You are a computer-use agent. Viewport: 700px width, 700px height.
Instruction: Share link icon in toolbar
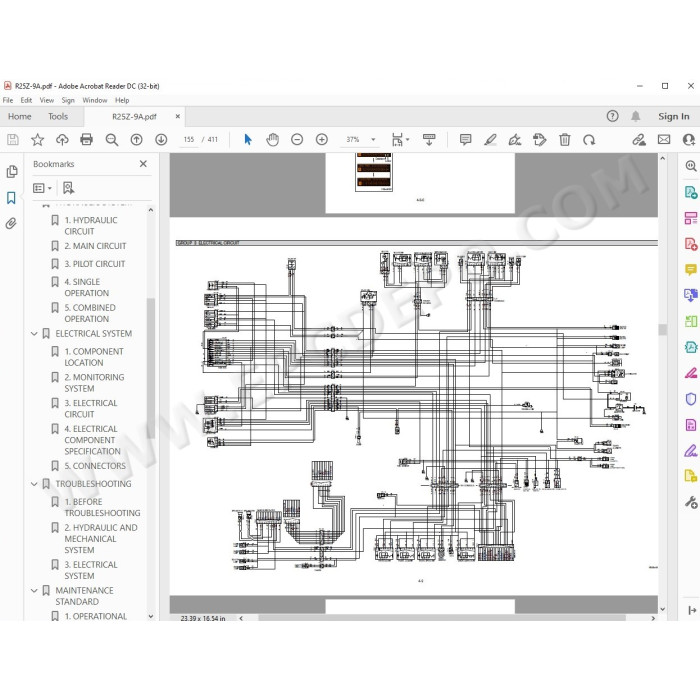coord(639,140)
